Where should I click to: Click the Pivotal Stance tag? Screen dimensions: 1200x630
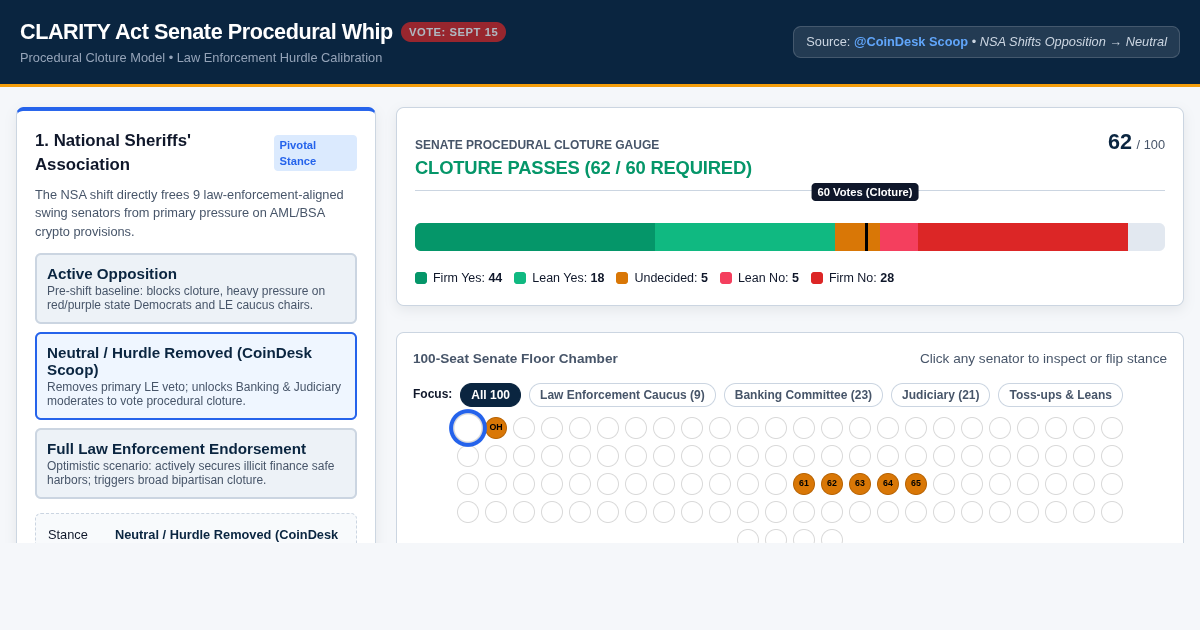tap(315, 153)
